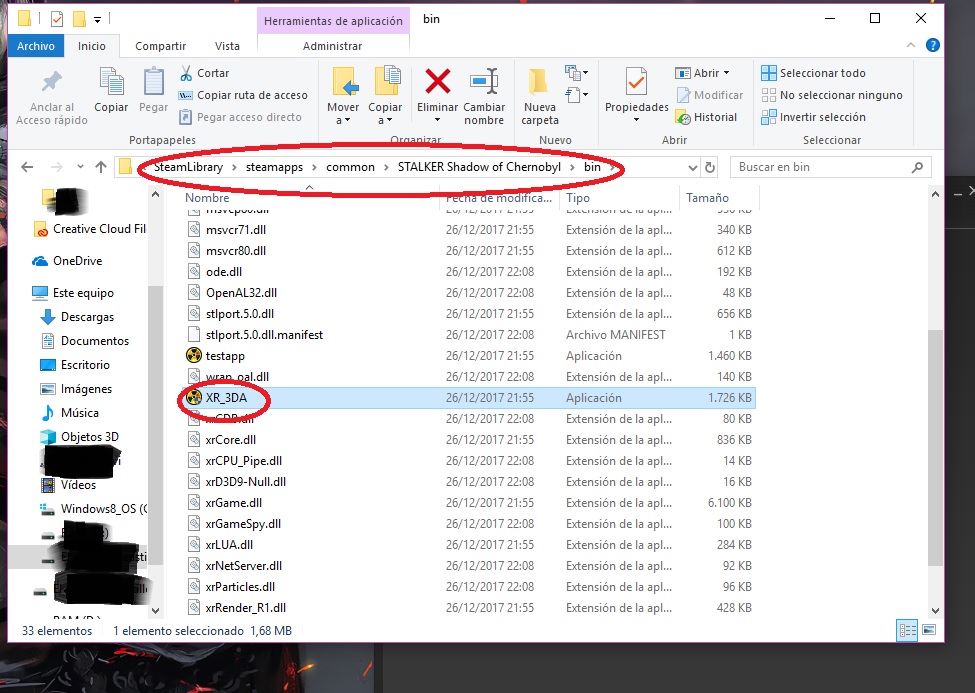This screenshot has height=693, width=975.
Task: Select the OpenAL32.dll file
Action: [x=241, y=292]
